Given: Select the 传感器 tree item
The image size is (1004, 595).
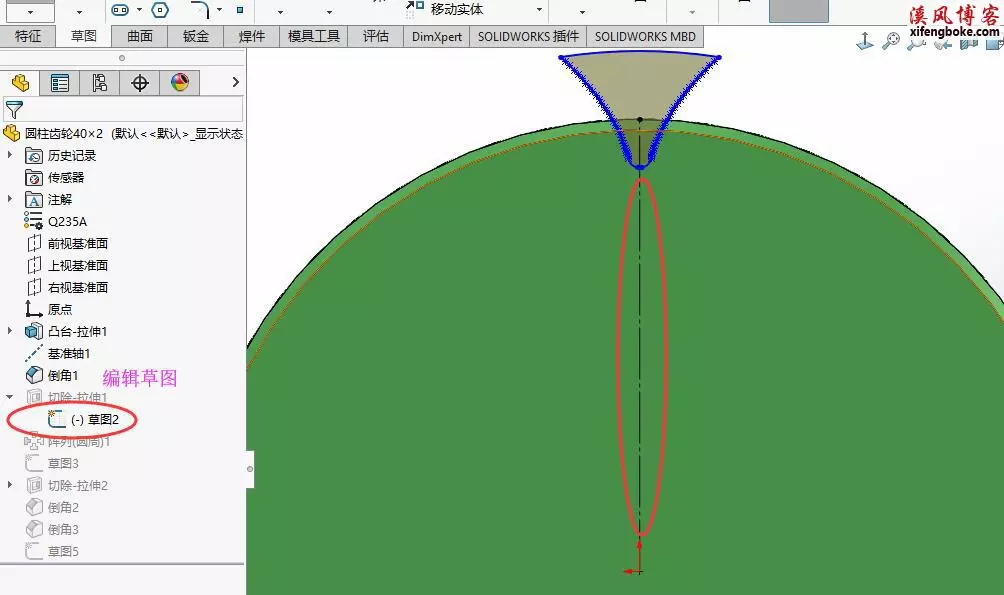Looking at the screenshot, I should coord(66,177).
